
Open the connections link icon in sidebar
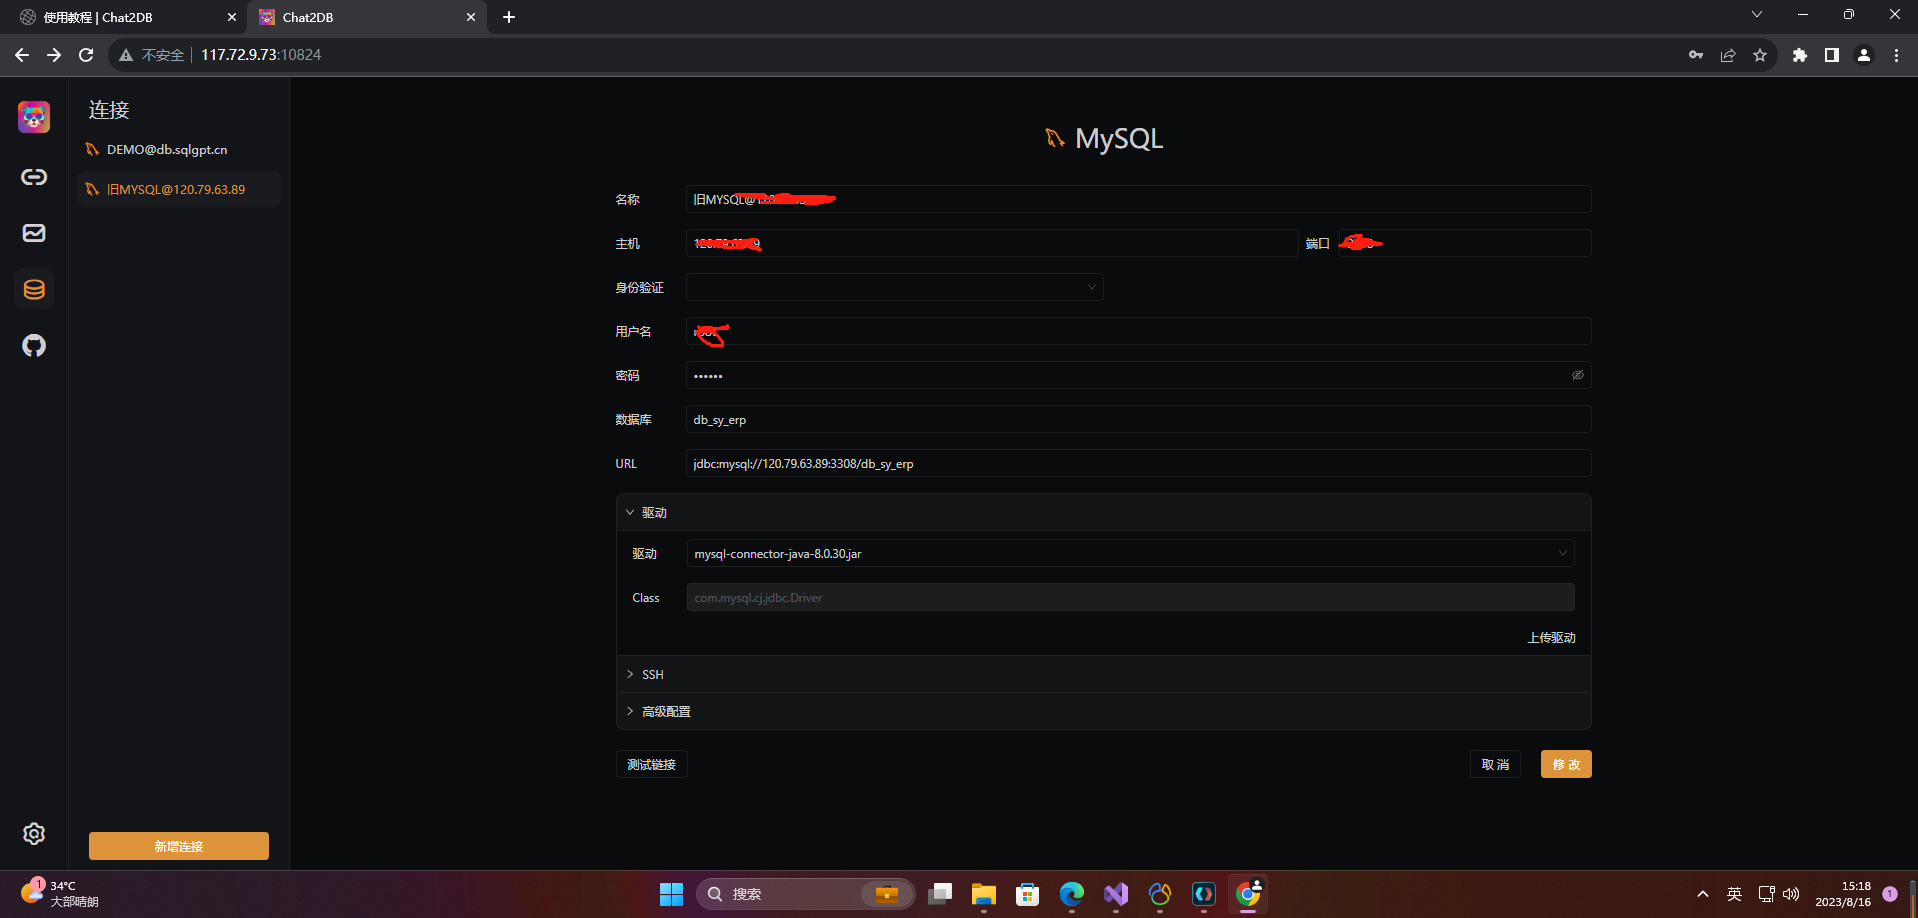(x=34, y=177)
